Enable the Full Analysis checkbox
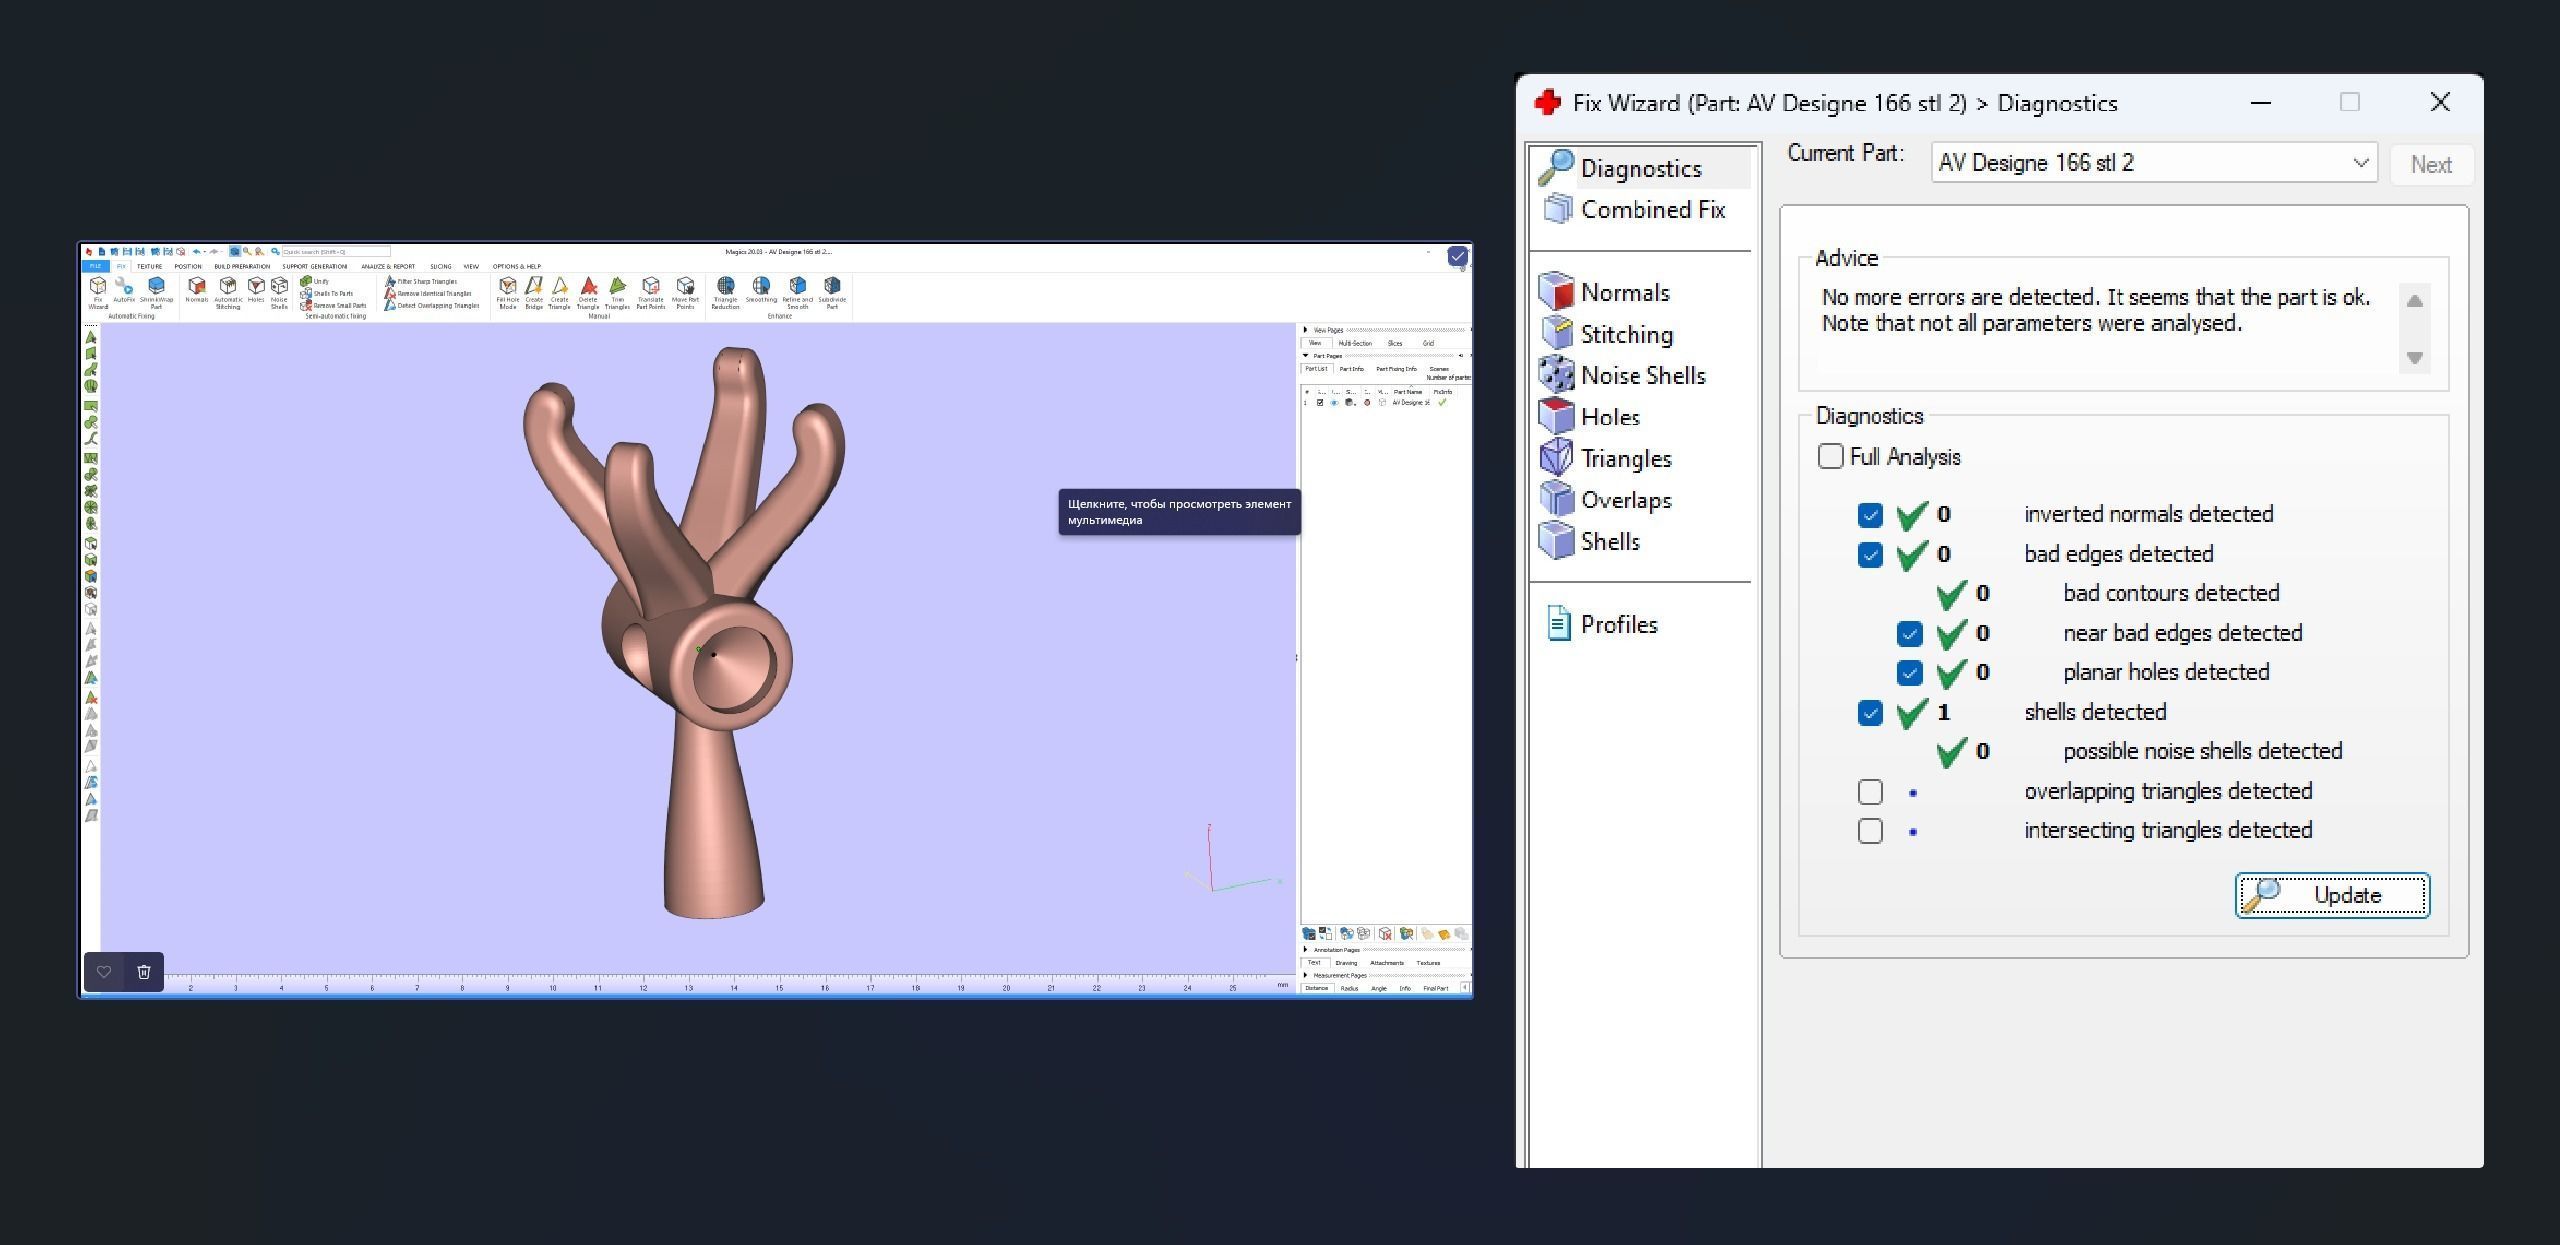The width and height of the screenshot is (2560, 1245). point(1830,457)
